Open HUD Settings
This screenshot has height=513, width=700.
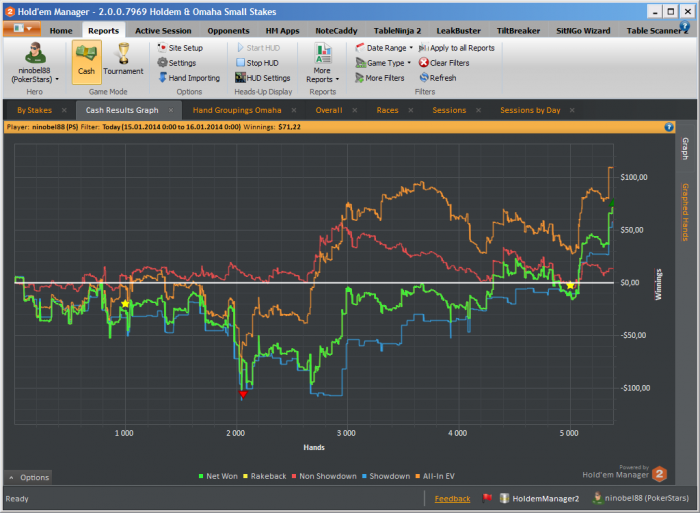(263, 78)
